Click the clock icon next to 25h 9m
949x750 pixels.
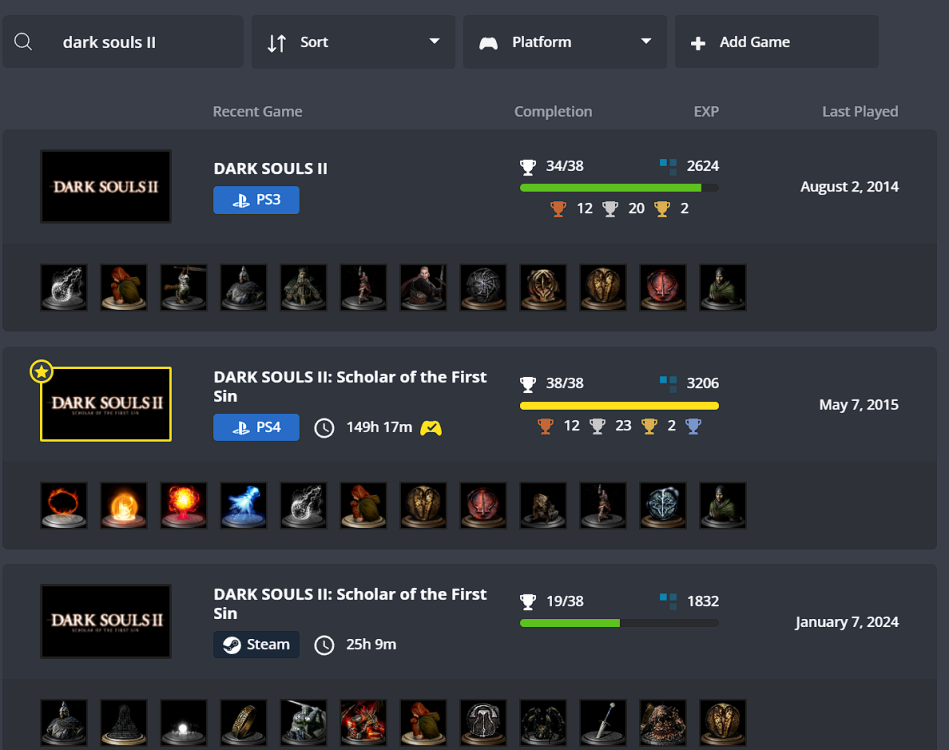324,645
